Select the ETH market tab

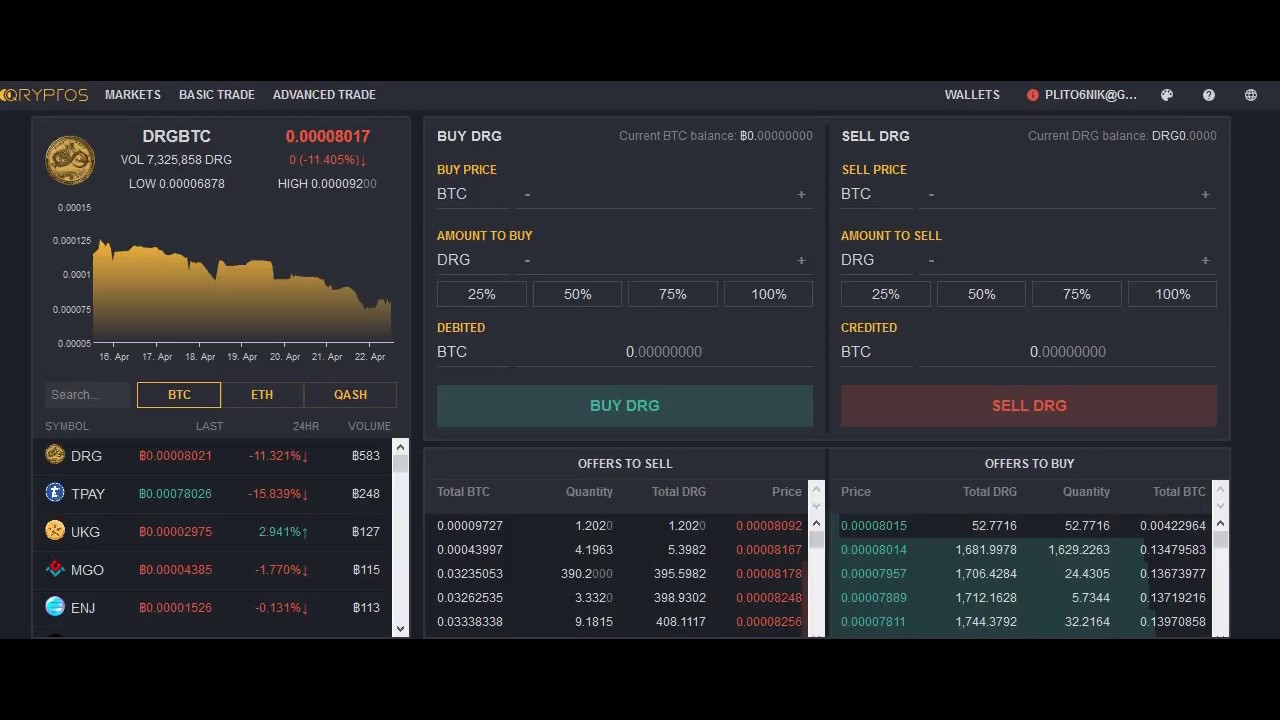pyautogui.click(x=262, y=395)
